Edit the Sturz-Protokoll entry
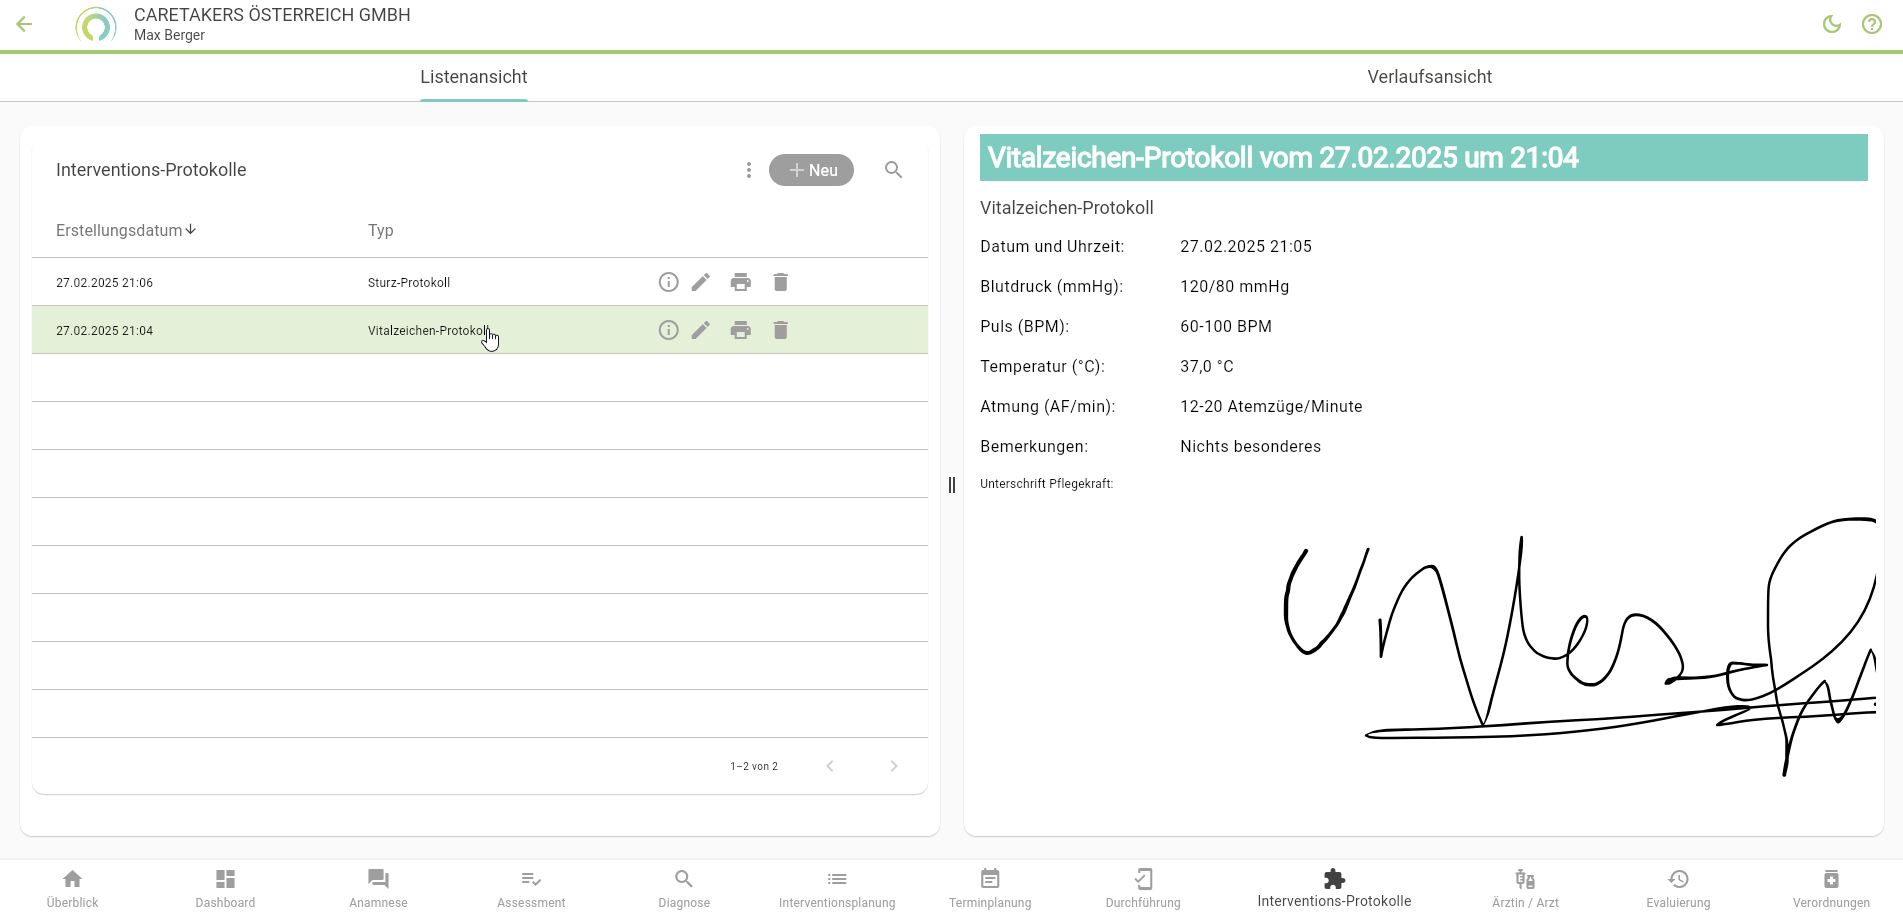 point(700,282)
